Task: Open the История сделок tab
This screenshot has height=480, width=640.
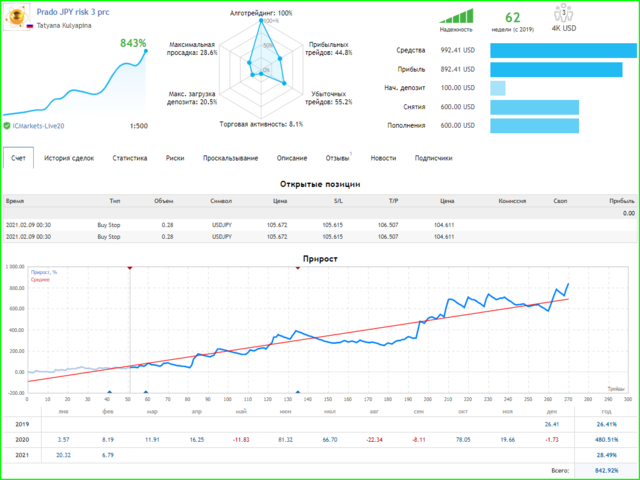Action: (x=69, y=158)
